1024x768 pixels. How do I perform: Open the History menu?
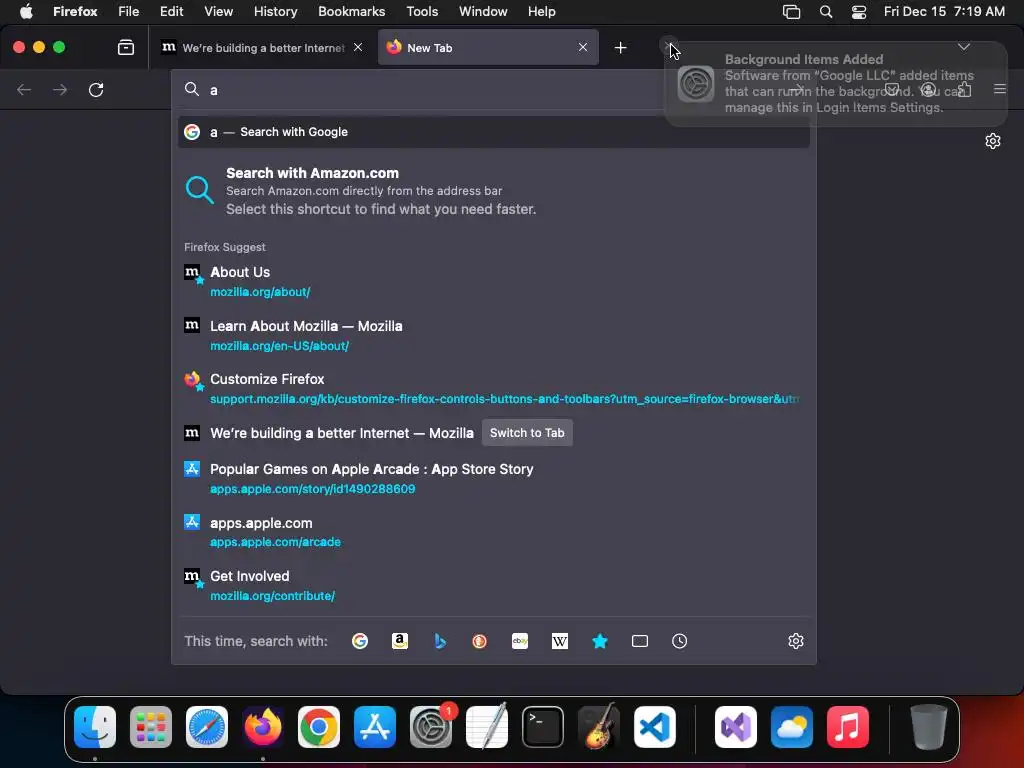275,11
